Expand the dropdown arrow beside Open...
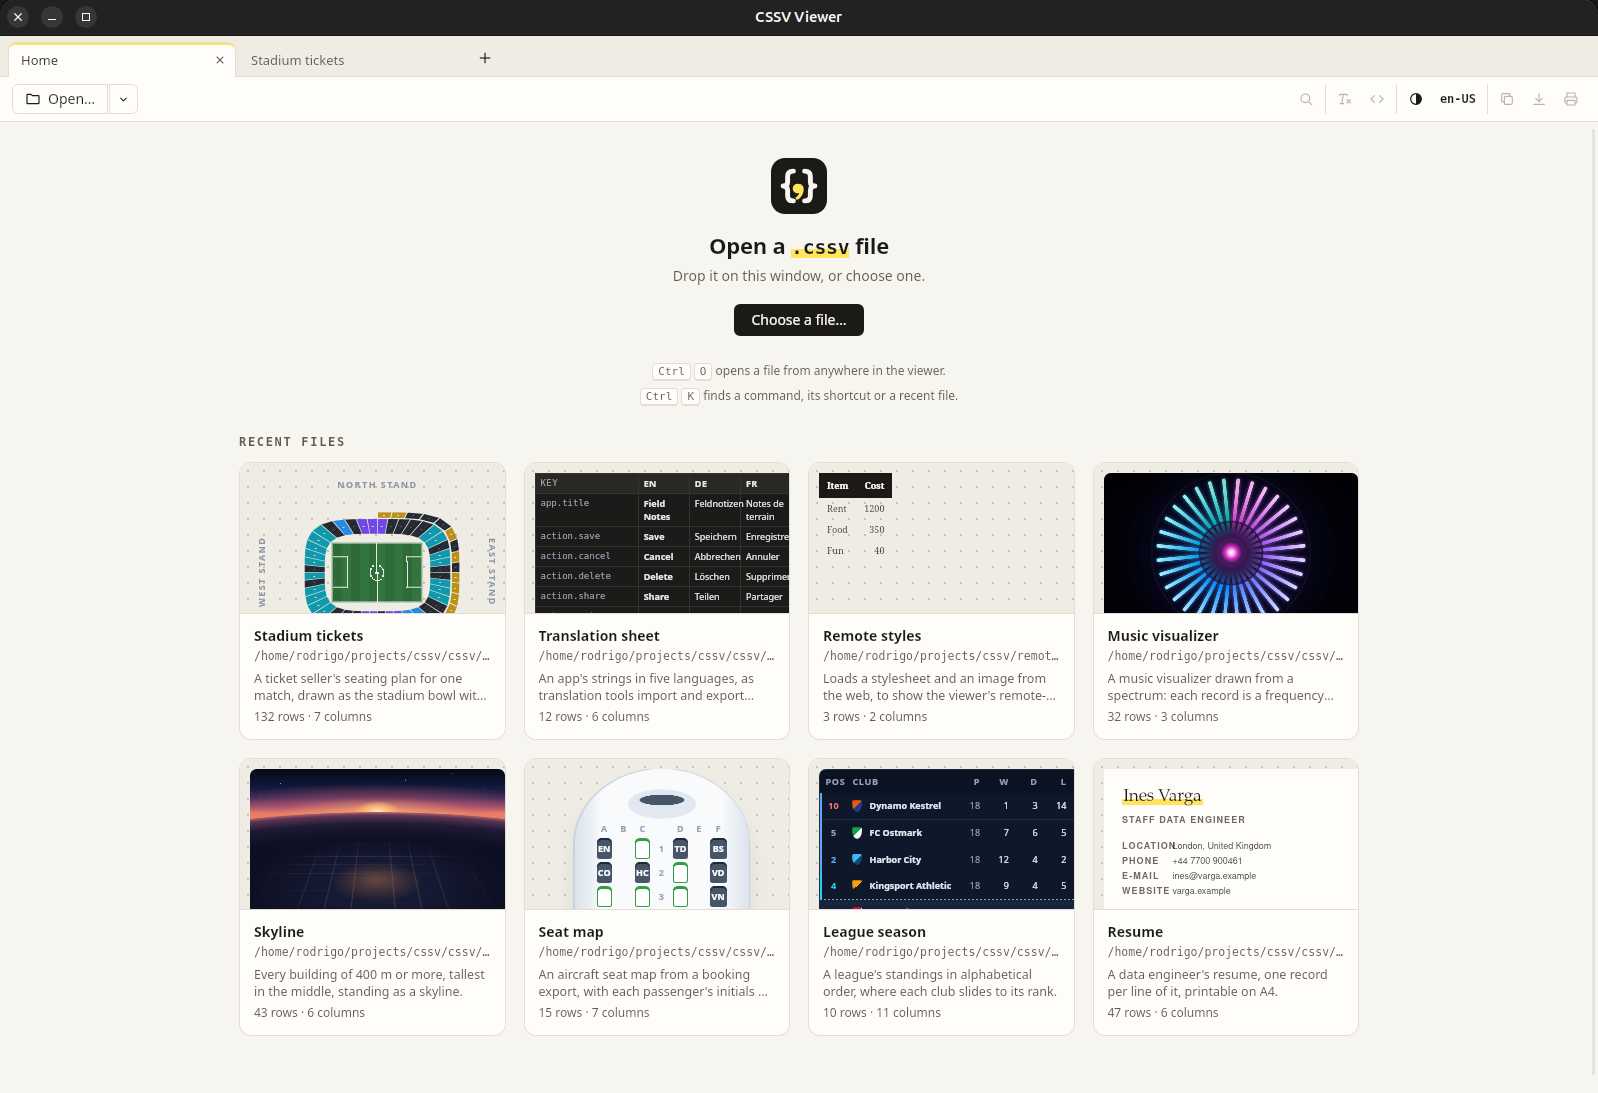 click(123, 99)
